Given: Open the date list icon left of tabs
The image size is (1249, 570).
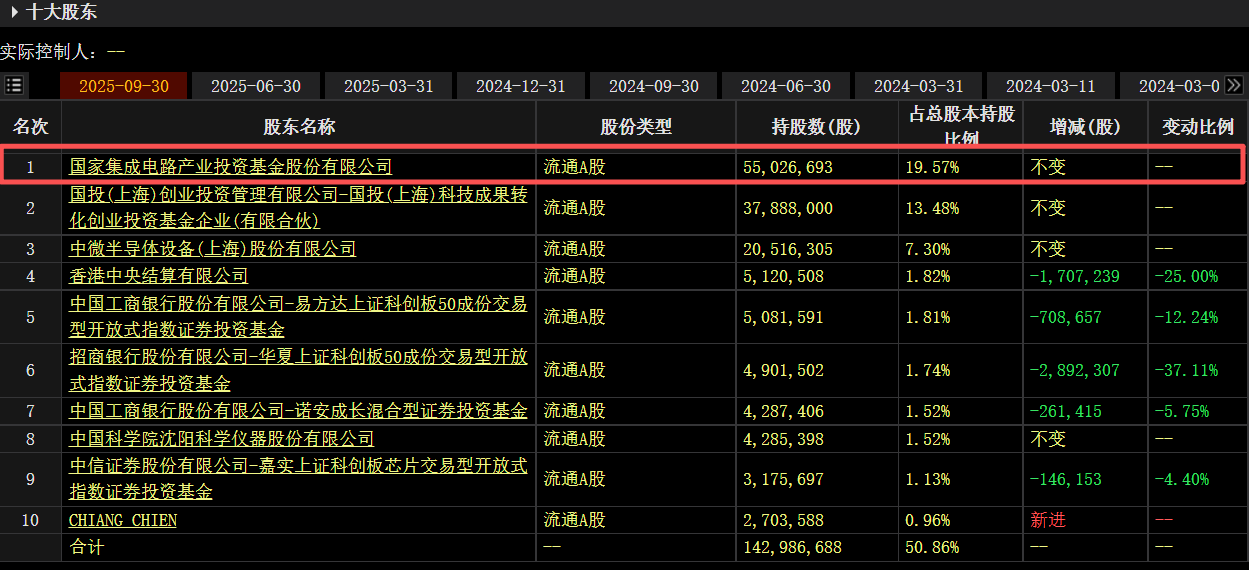Looking at the screenshot, I should (14, 85).
